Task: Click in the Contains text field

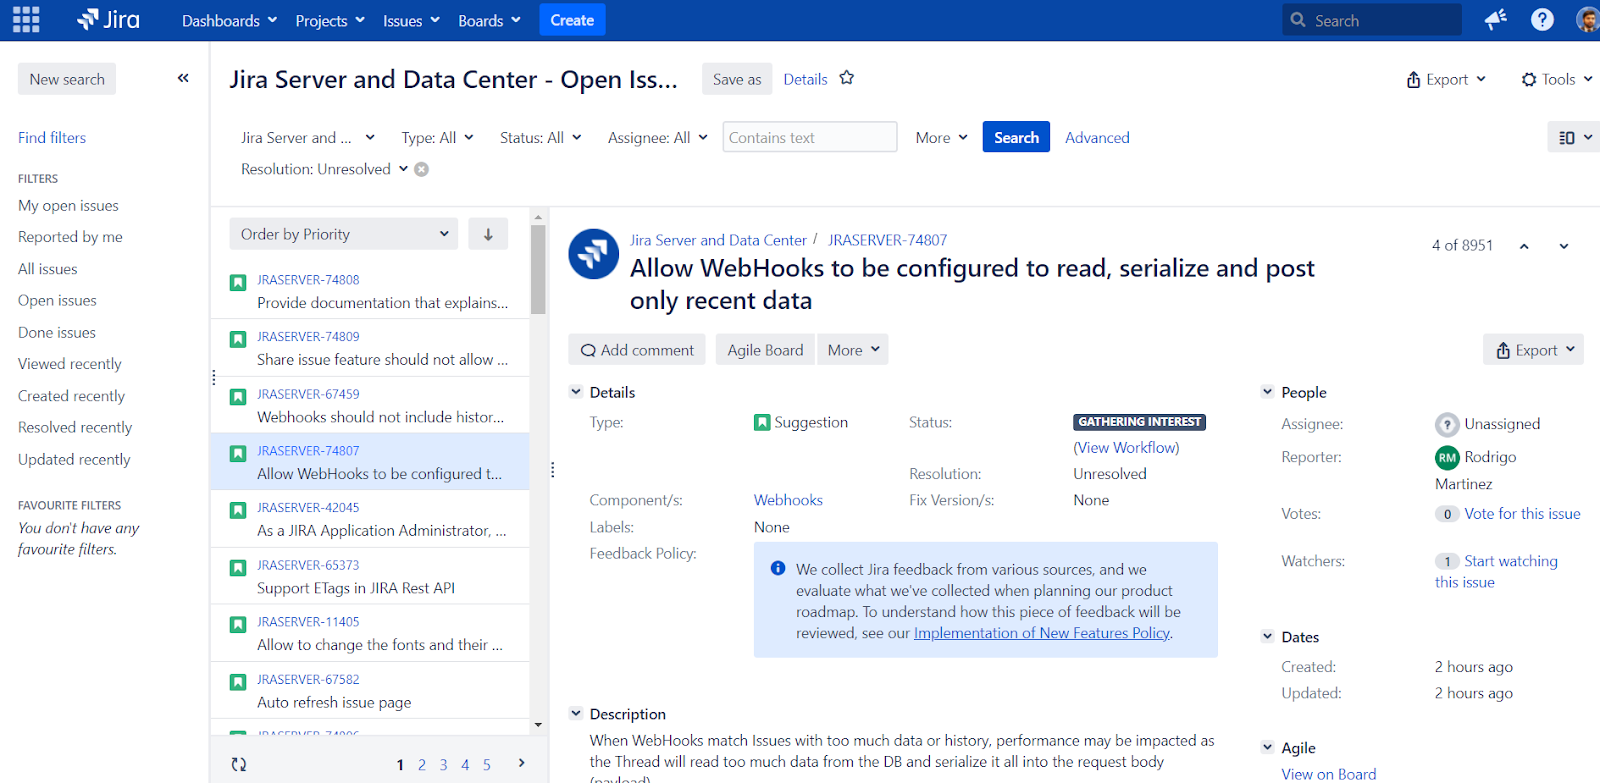Action: pyautogui.click(x=810, y=137)
